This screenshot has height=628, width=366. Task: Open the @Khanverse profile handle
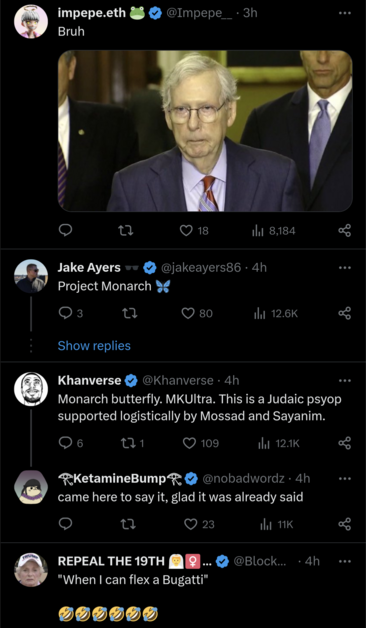coord(178,380)
